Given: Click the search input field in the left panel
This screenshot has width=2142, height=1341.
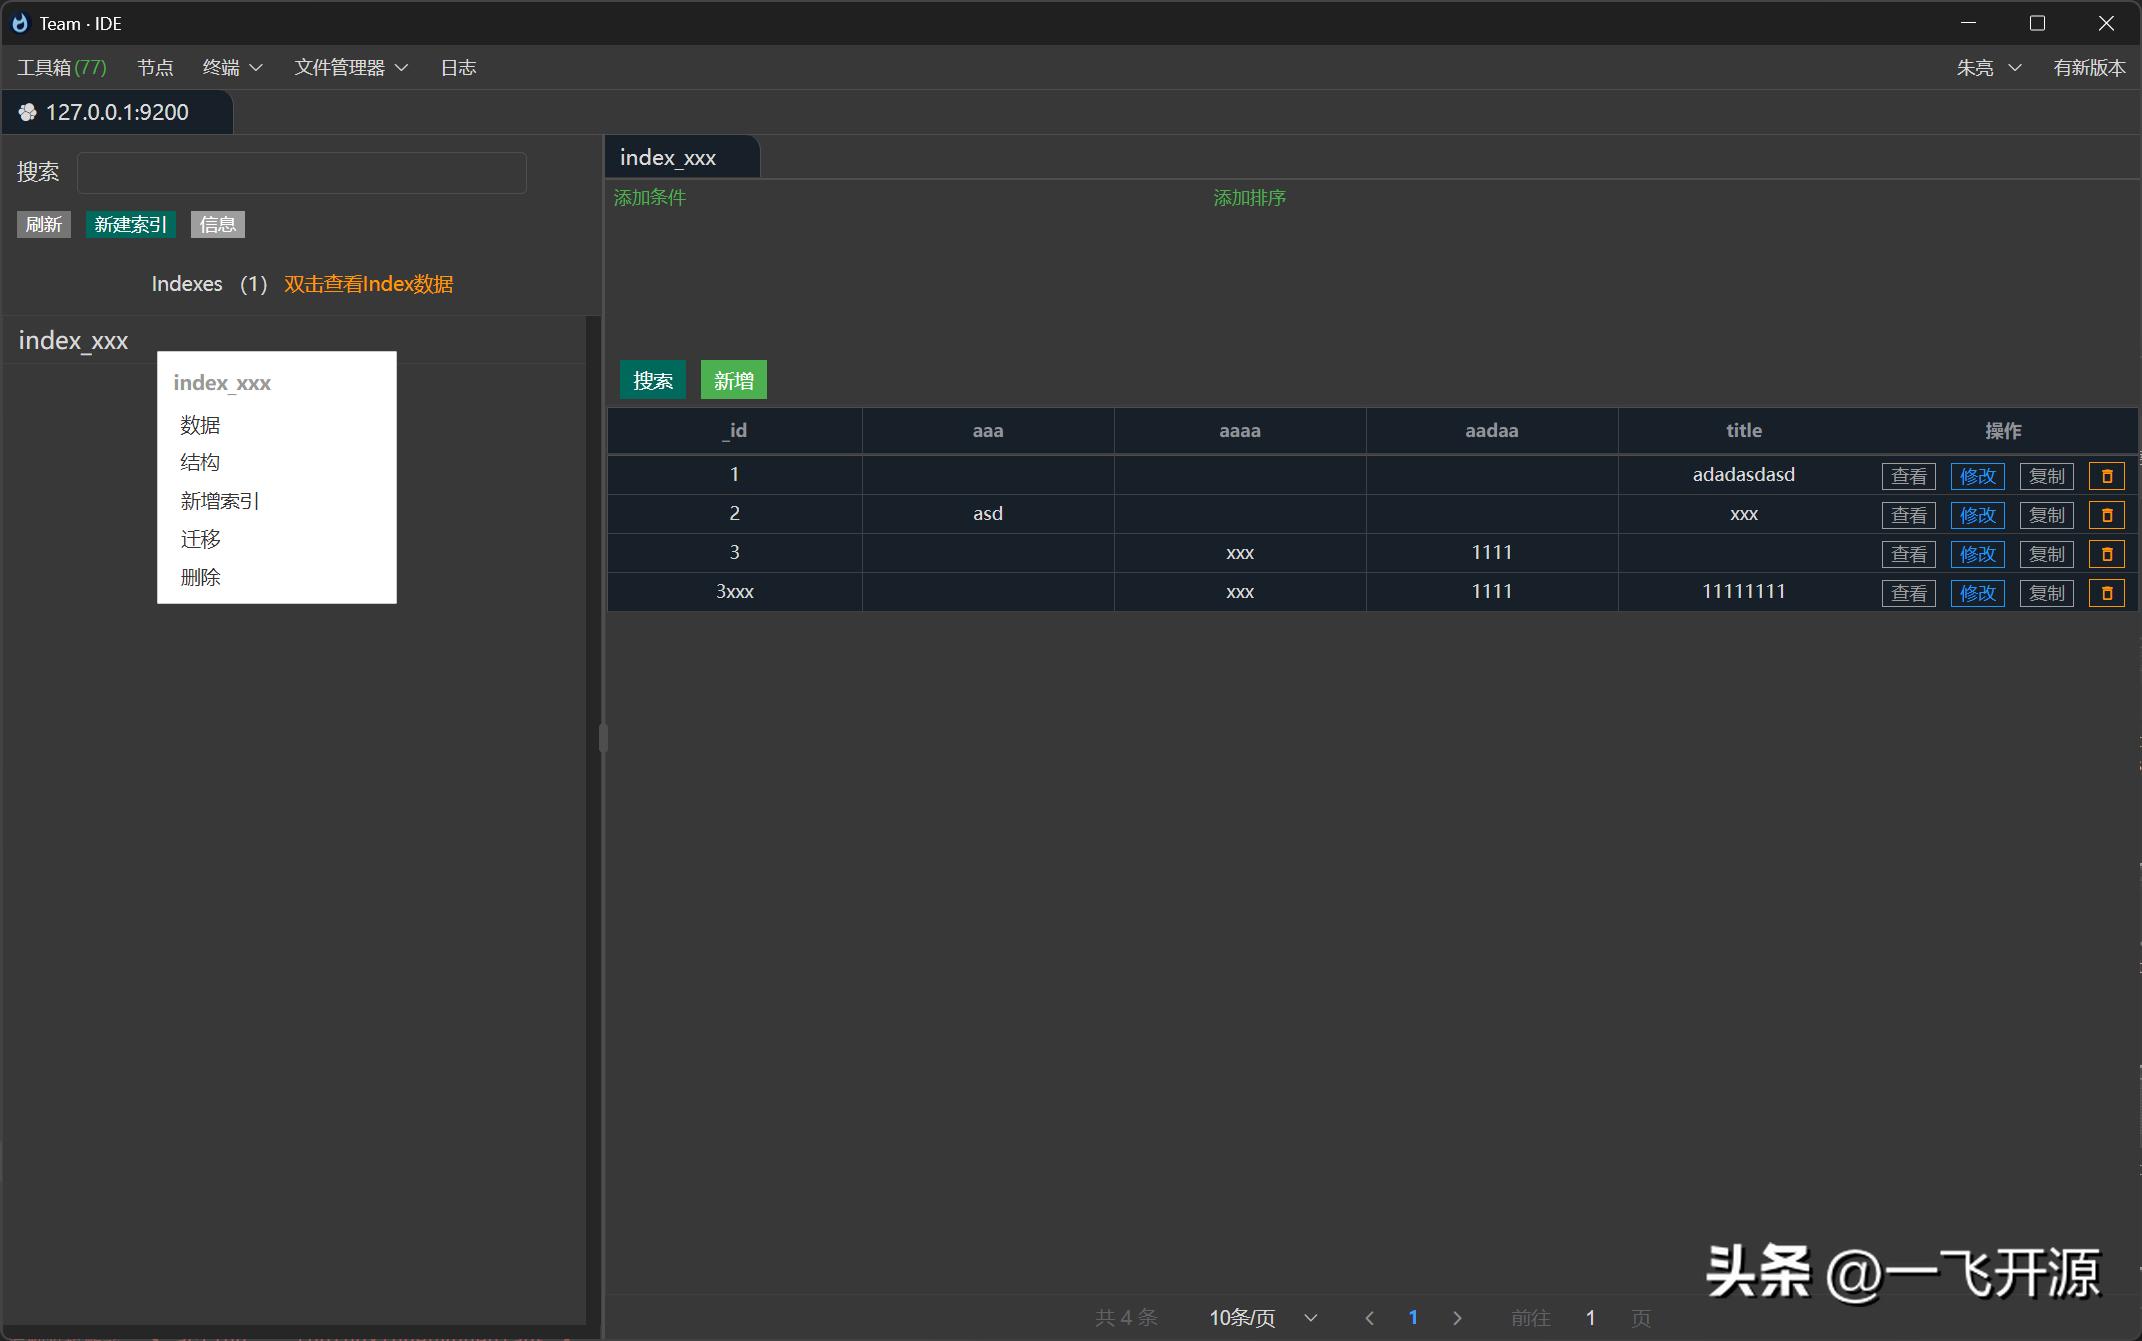Looking at the screenshot, I should point(301,173).
